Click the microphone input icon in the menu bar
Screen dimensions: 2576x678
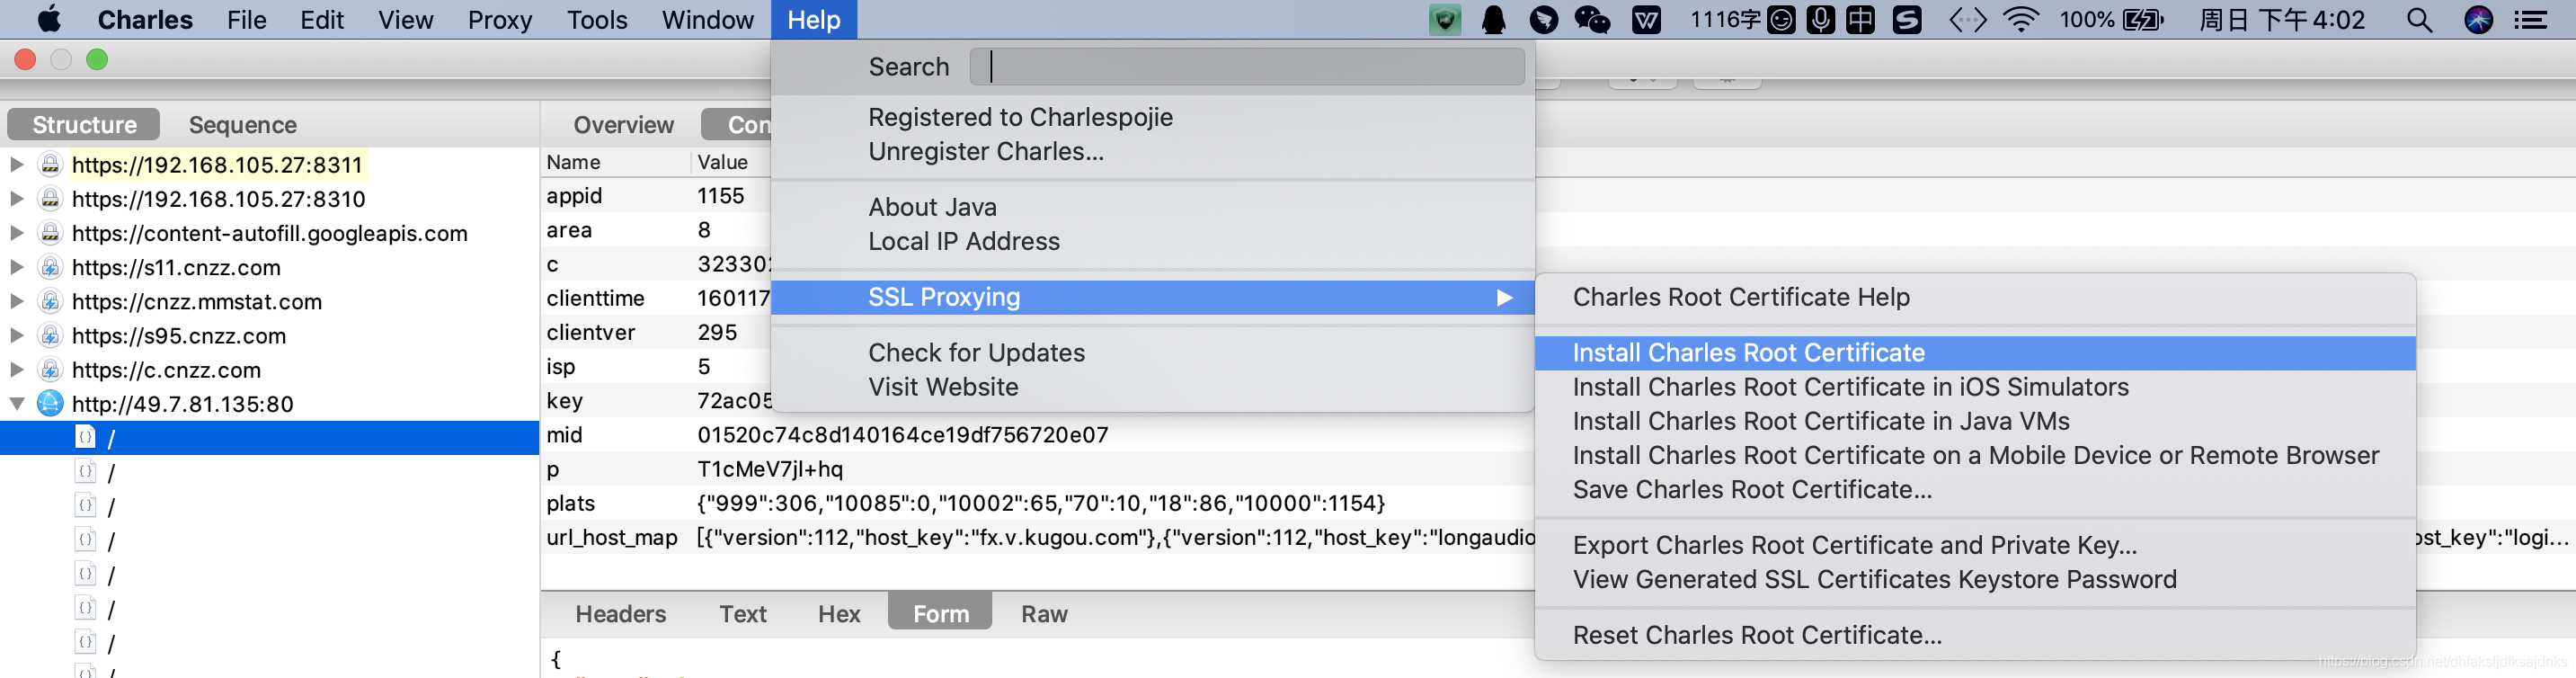point(1820,20)
